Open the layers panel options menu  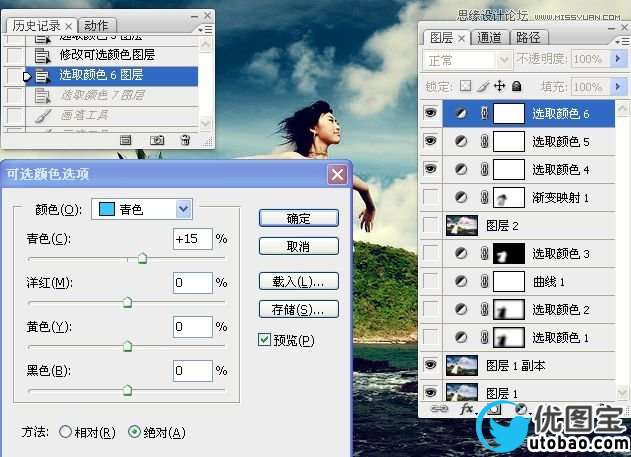click(623, 41)
